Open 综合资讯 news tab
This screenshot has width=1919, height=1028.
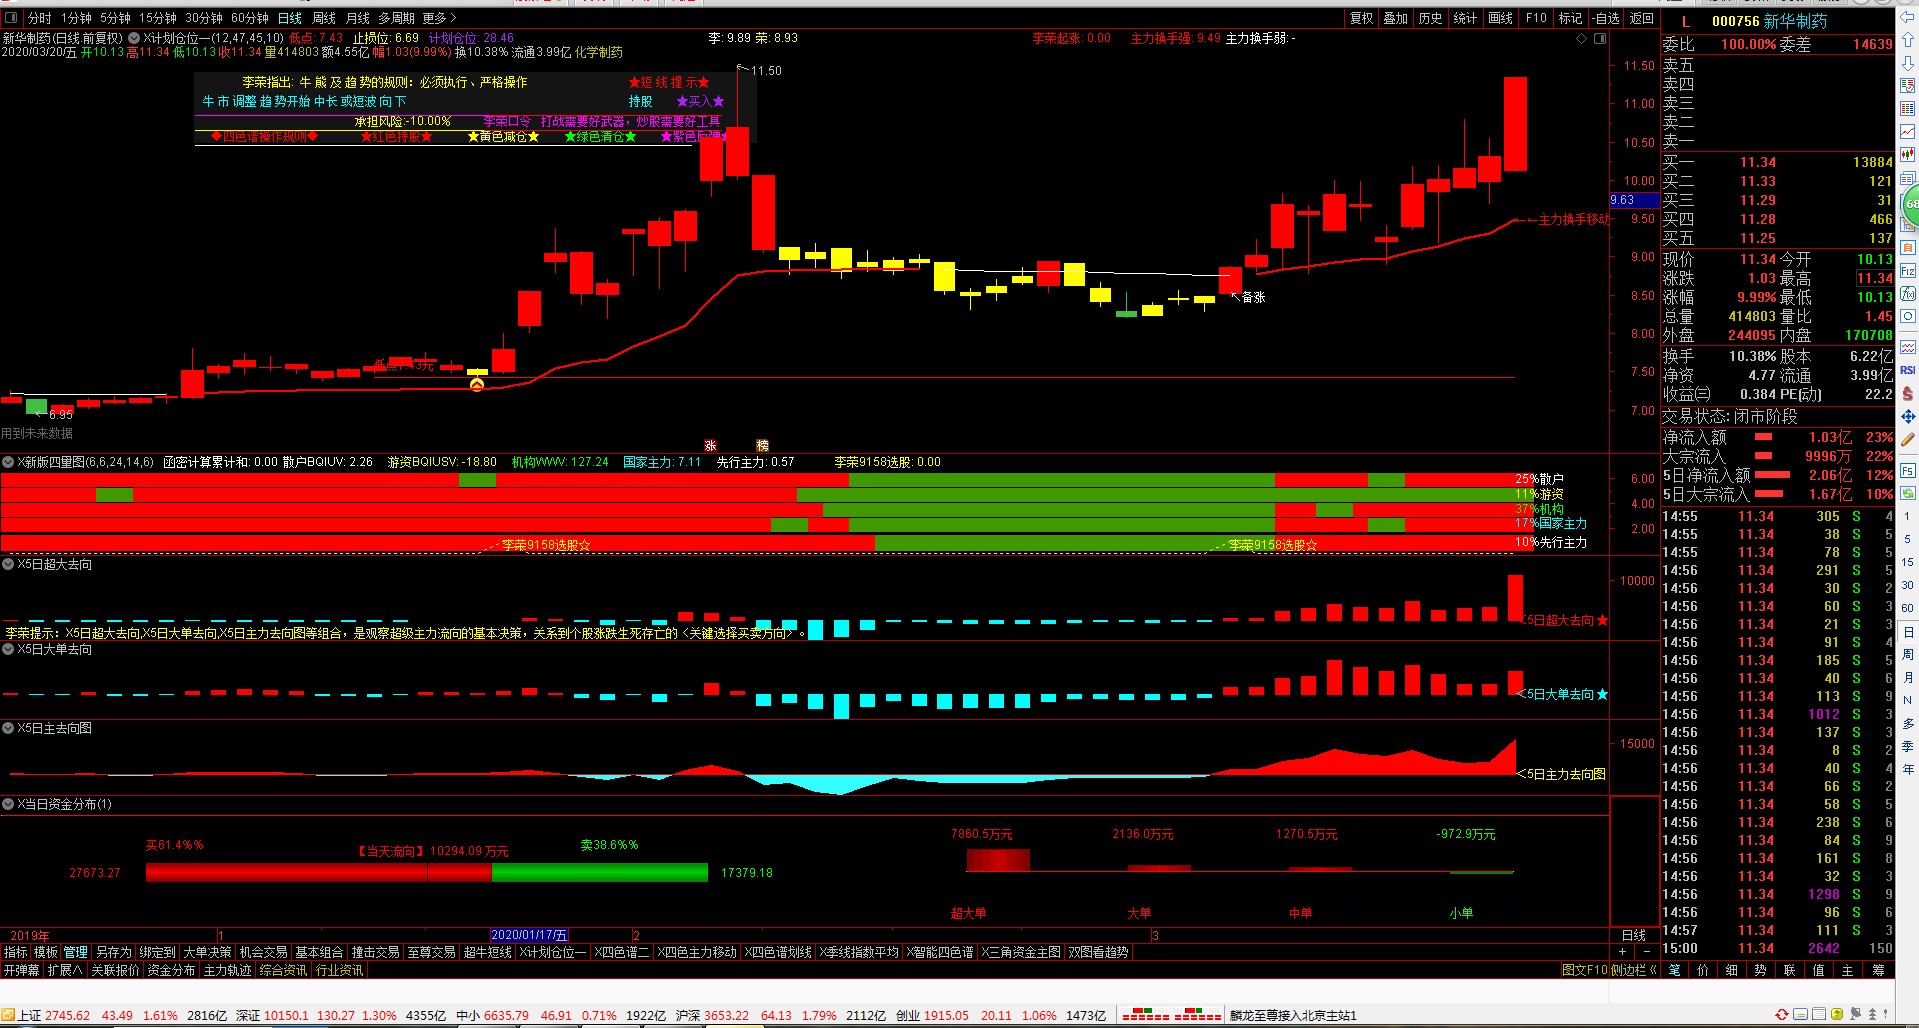point(283,970)
